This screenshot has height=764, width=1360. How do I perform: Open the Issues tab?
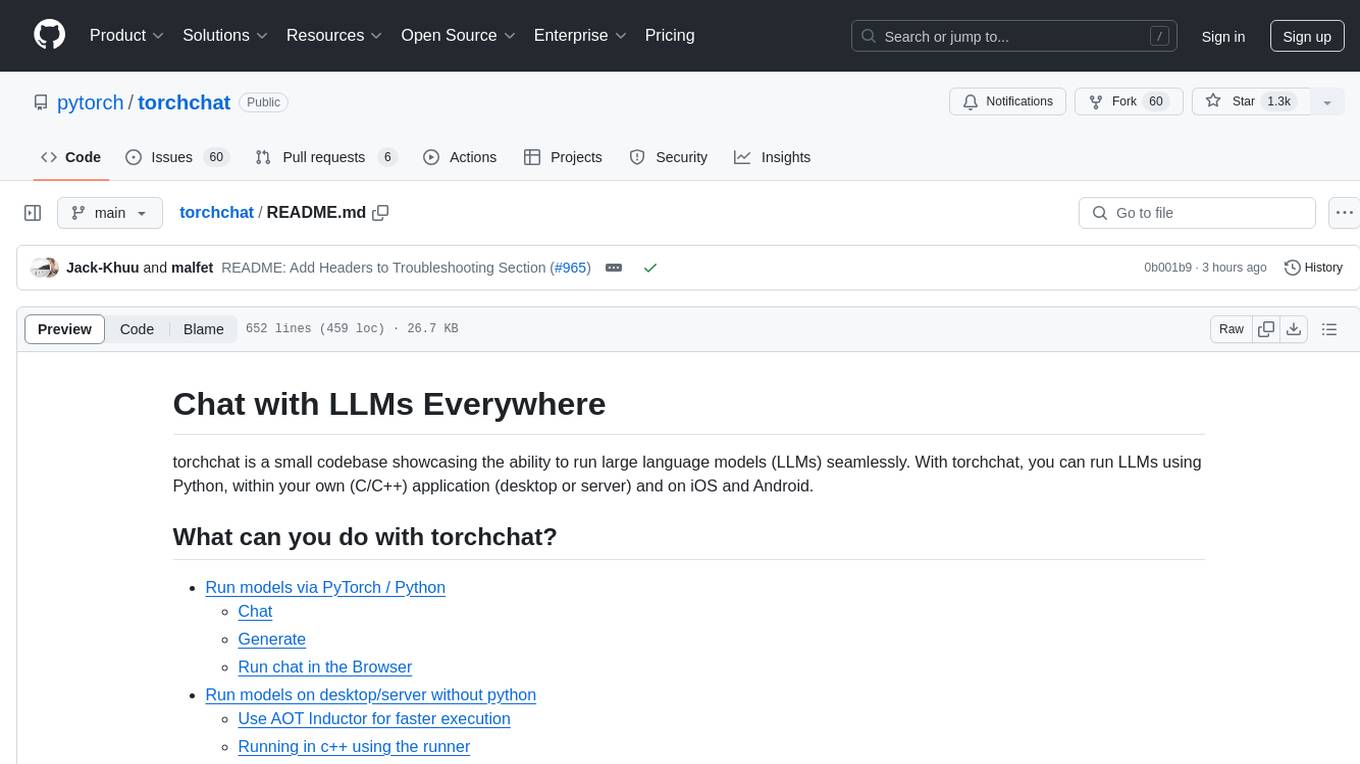[177, 157]
